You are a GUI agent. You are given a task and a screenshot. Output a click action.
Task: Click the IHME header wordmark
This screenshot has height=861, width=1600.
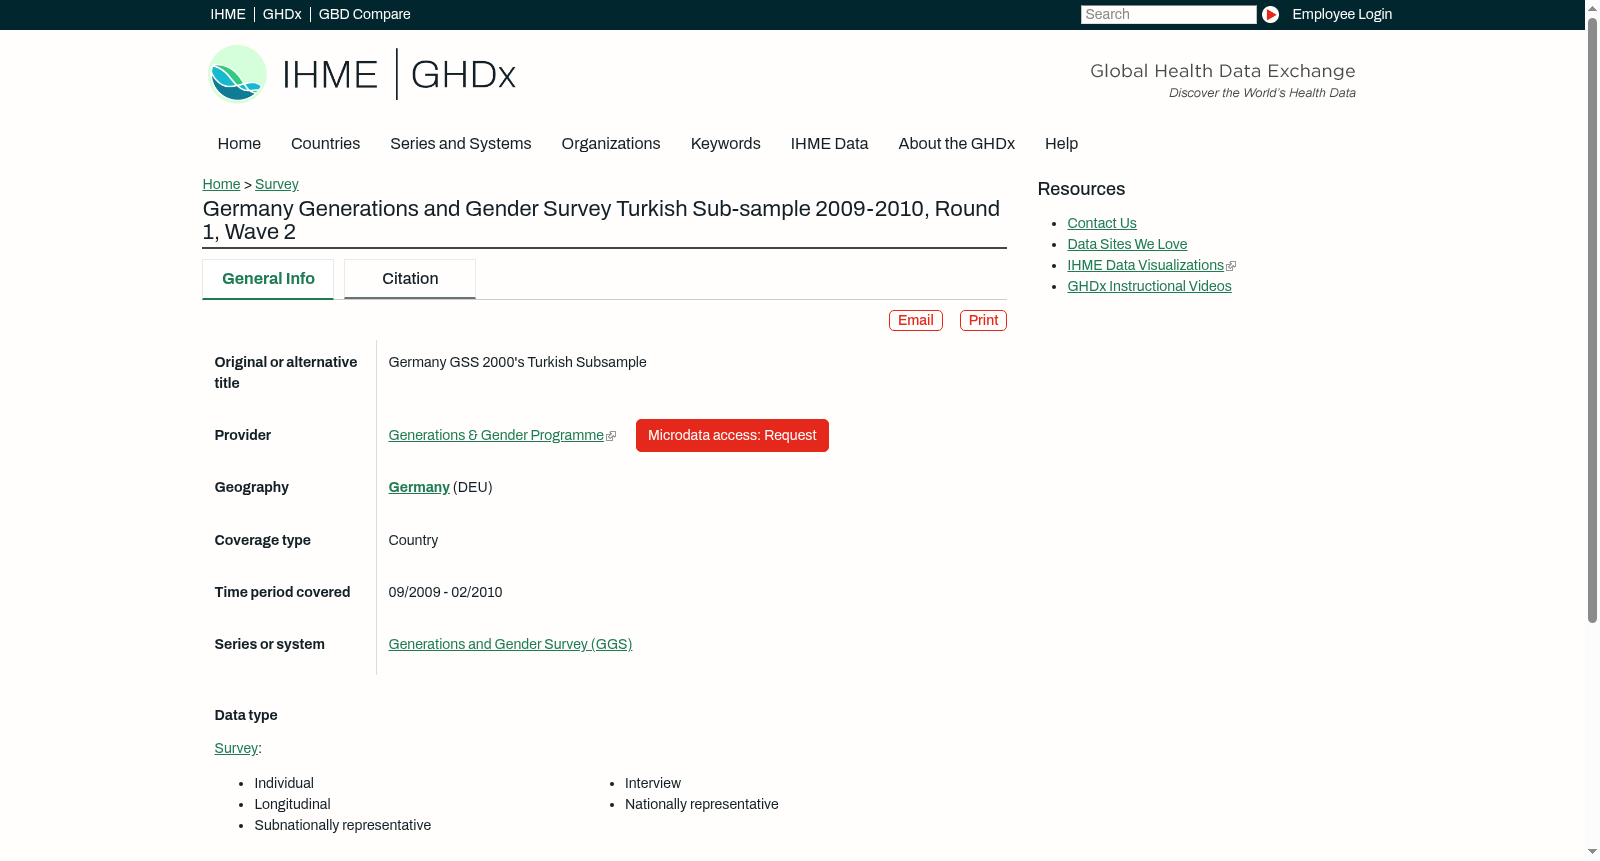pyautogui.click(x=331, y=75)
